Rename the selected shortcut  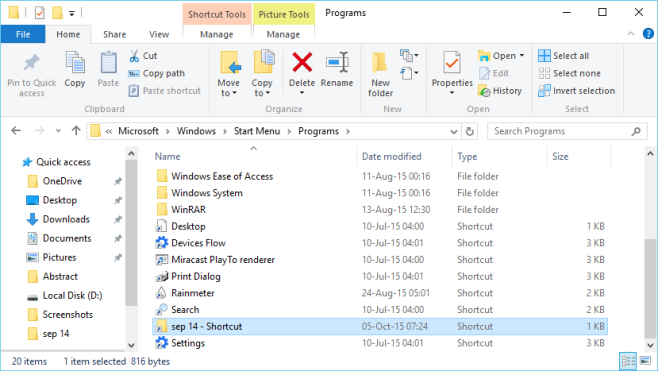(337, 69)
